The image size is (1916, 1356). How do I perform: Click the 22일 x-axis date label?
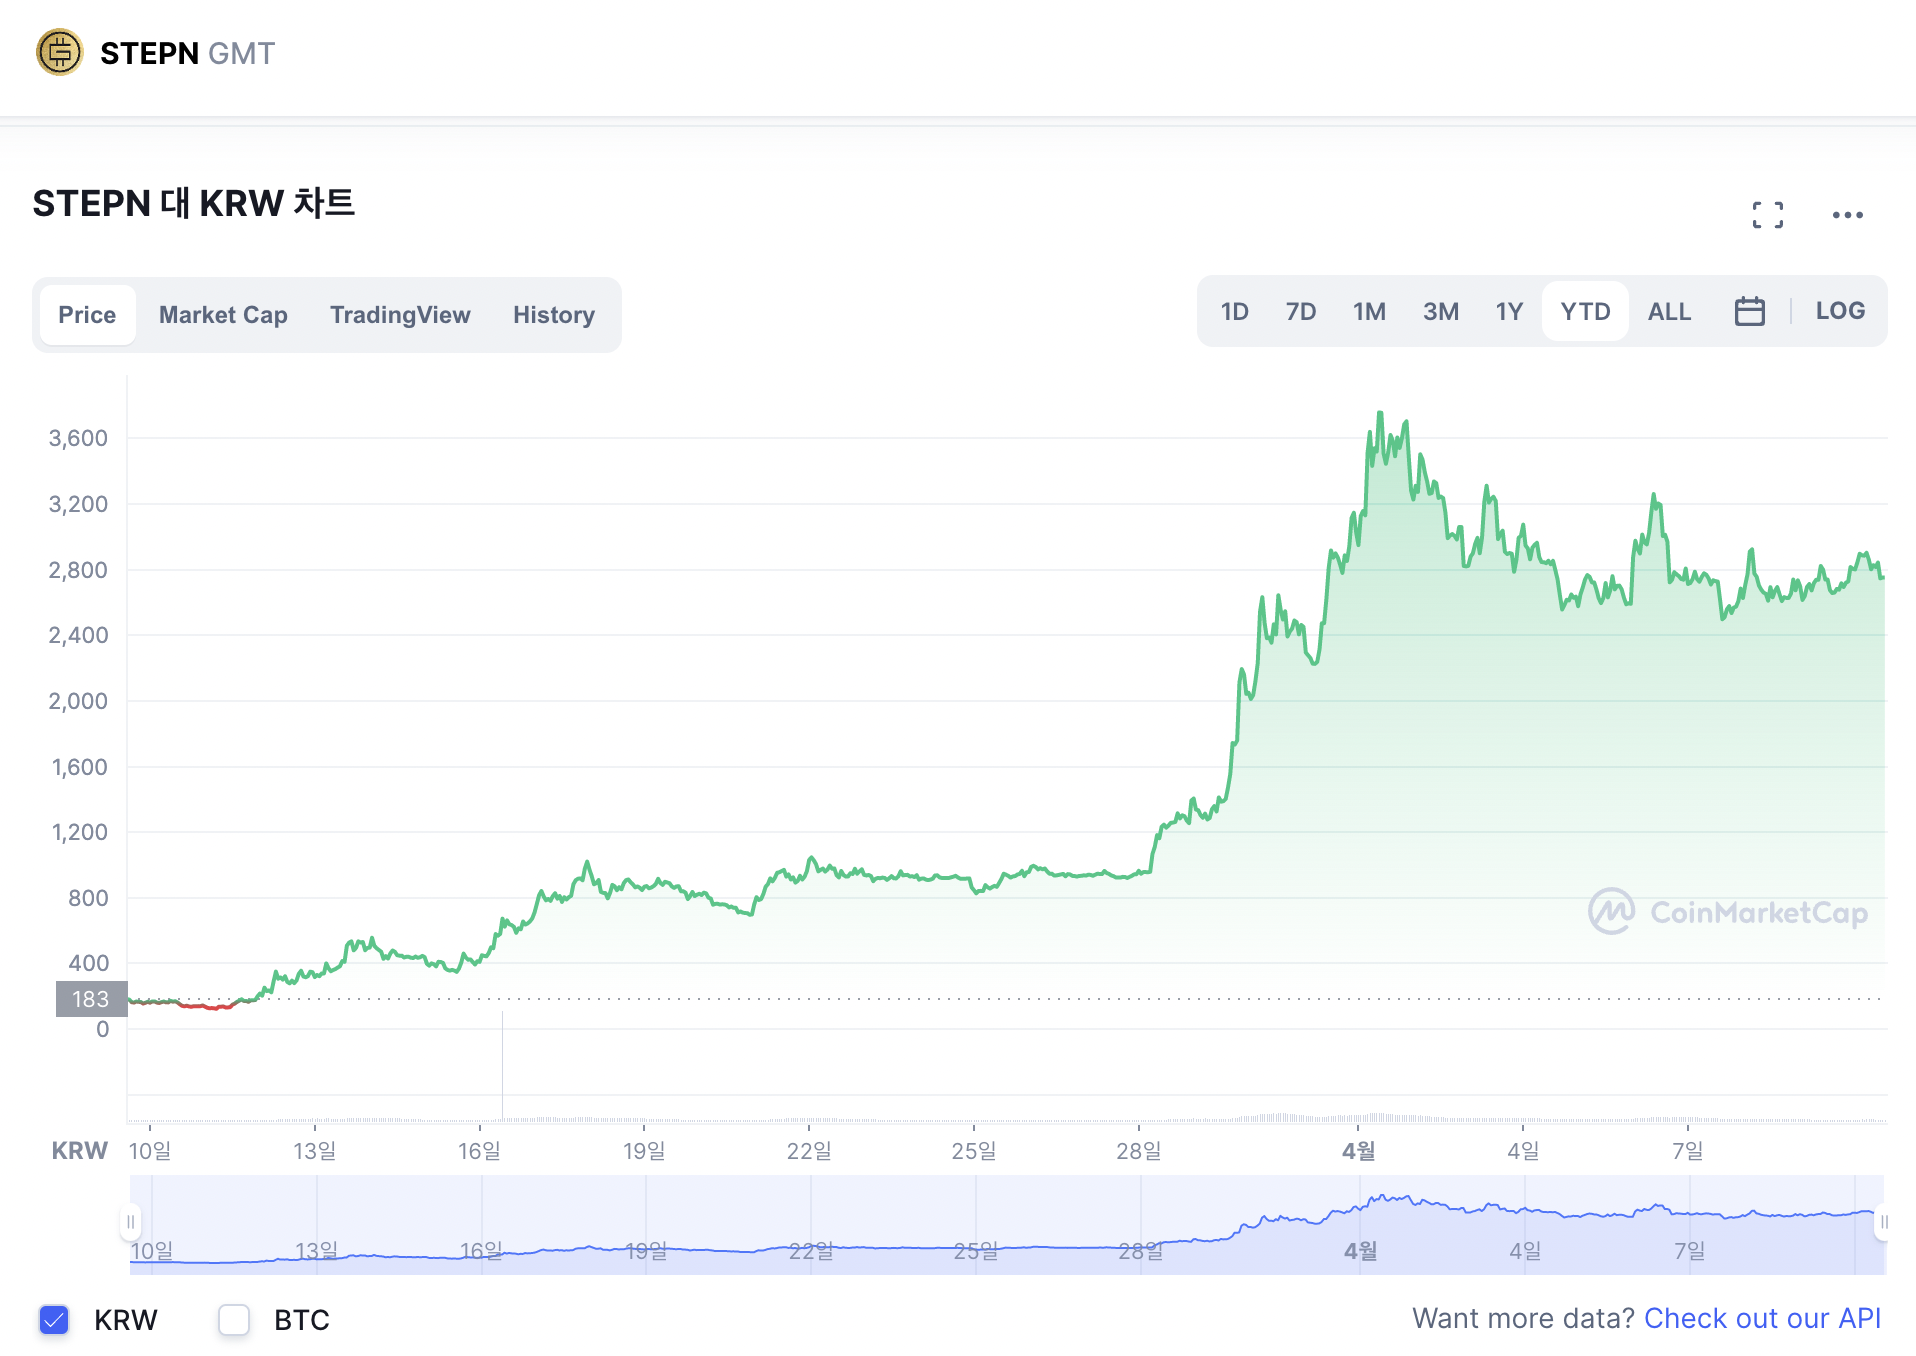pyautogui.click(x=809, y=1151)
